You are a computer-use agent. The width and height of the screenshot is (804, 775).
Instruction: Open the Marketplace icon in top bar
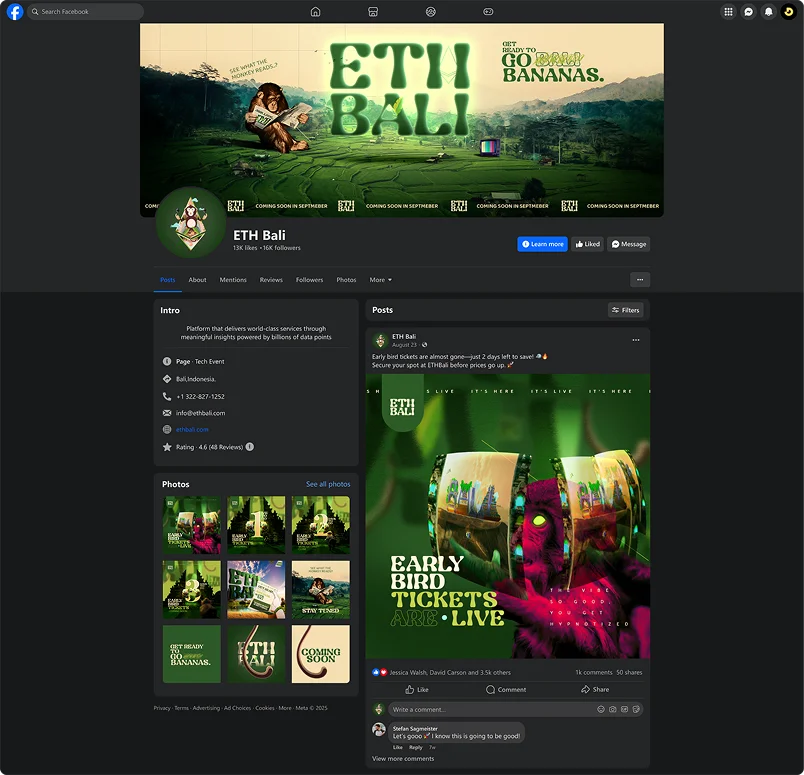pos(373,11)
